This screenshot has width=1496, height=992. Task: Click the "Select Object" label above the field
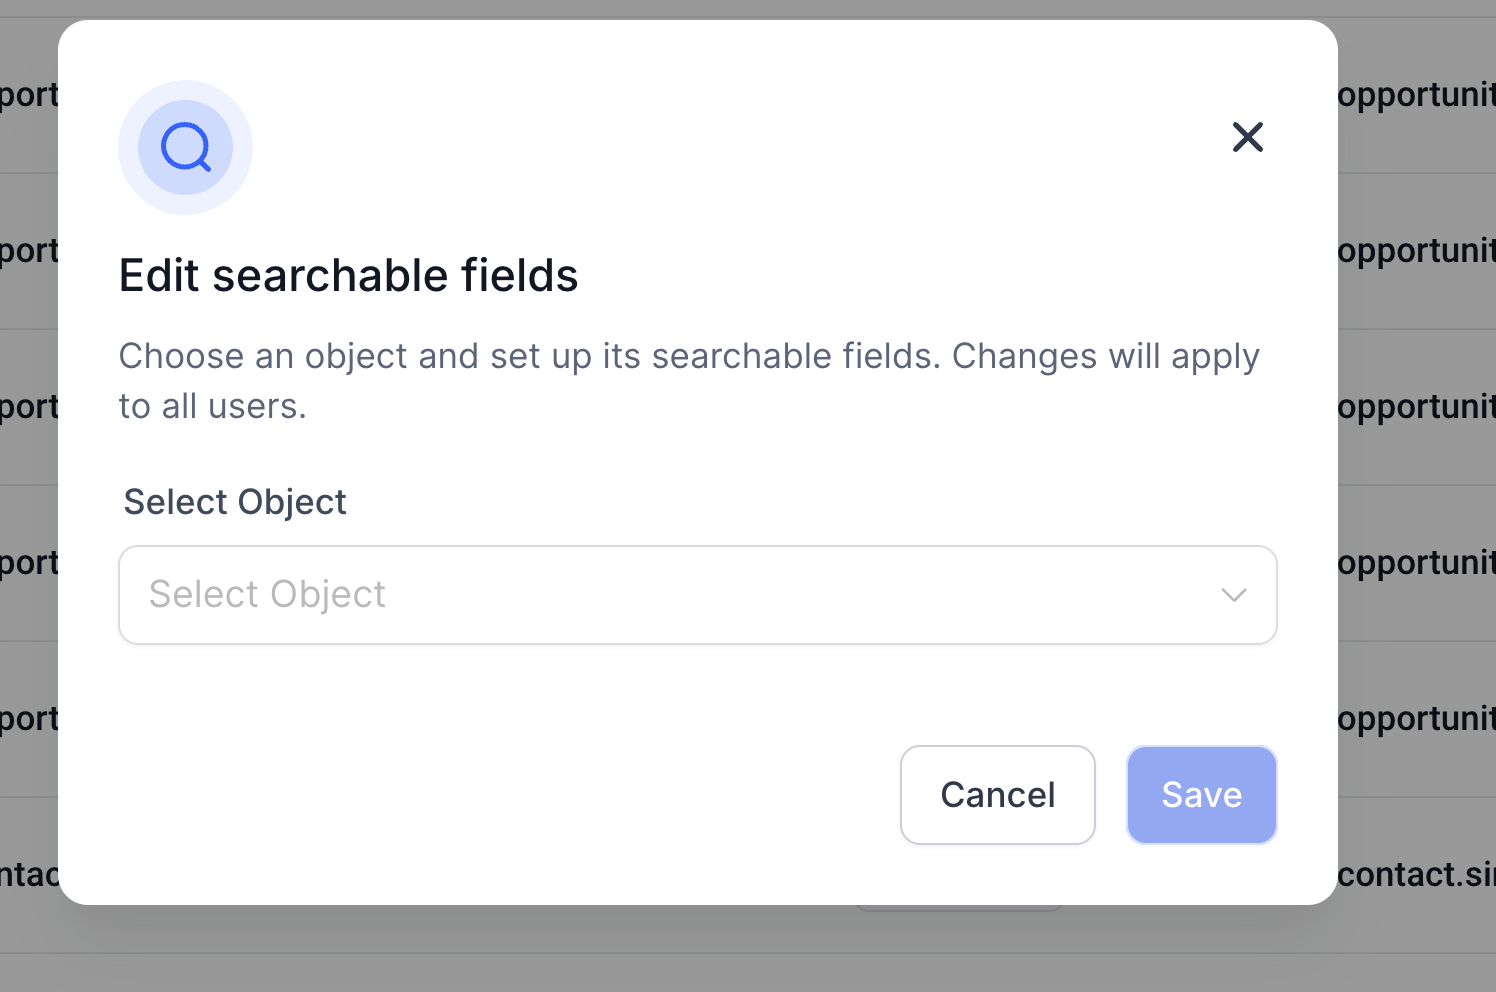tap(235, 502)
